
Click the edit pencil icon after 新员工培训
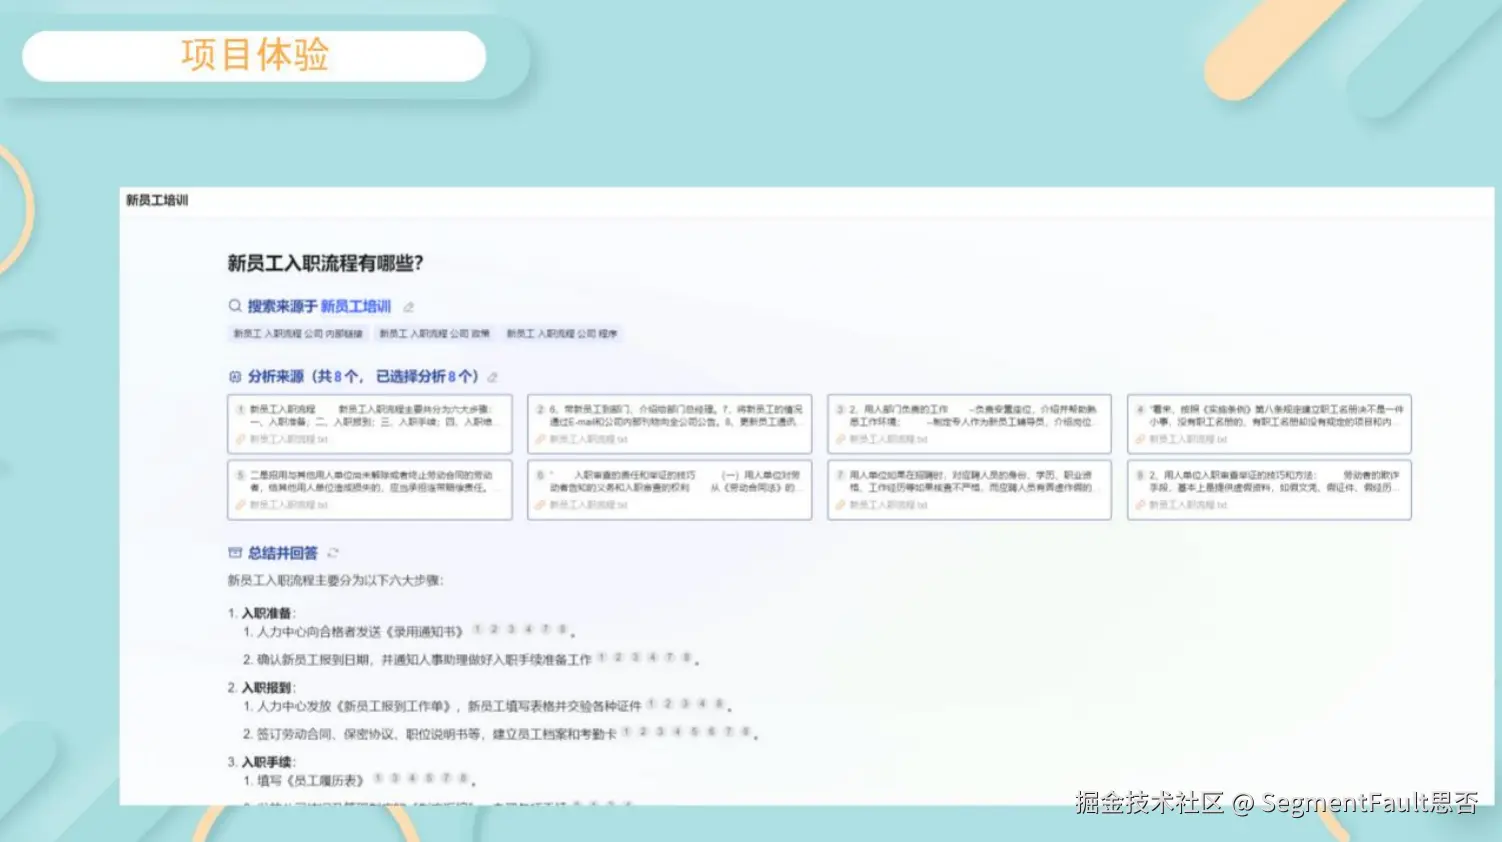coord(407,307)
